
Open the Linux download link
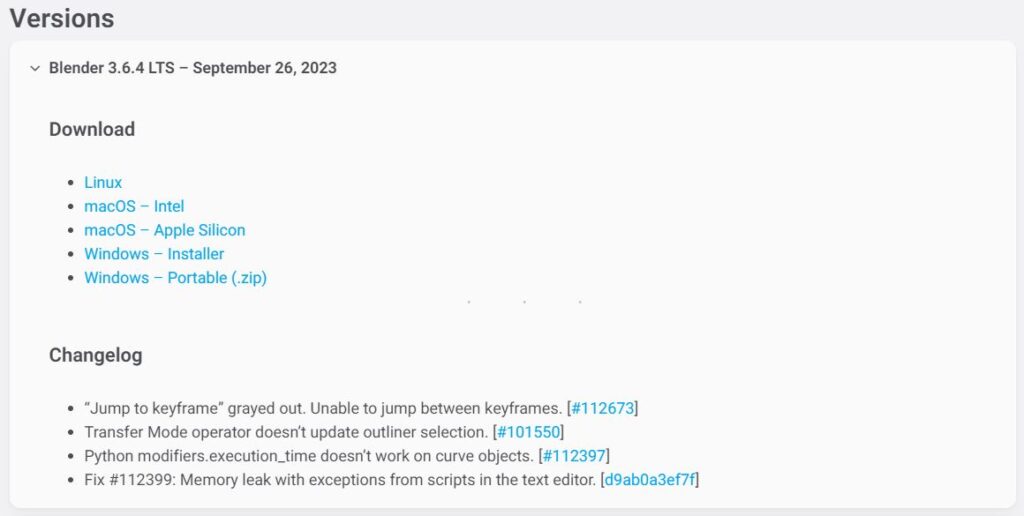tap(103, 183)
